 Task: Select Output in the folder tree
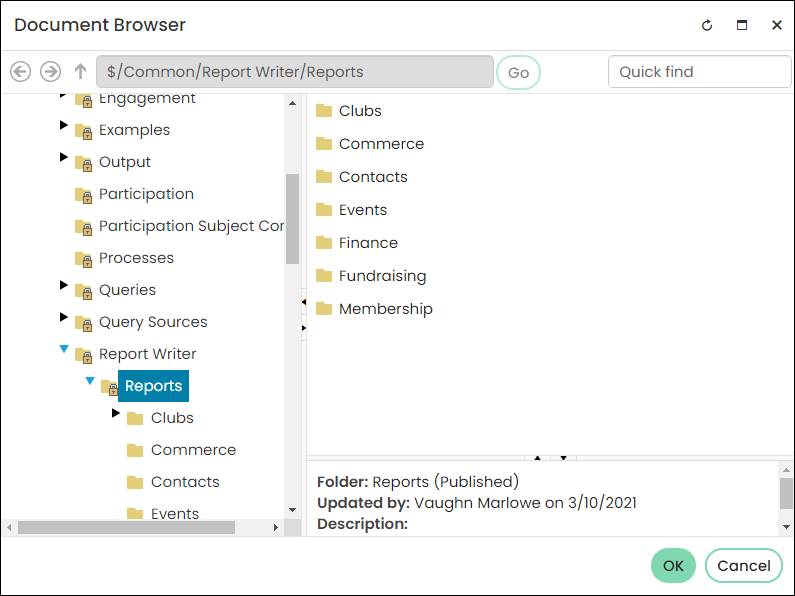tap(125, 162)
